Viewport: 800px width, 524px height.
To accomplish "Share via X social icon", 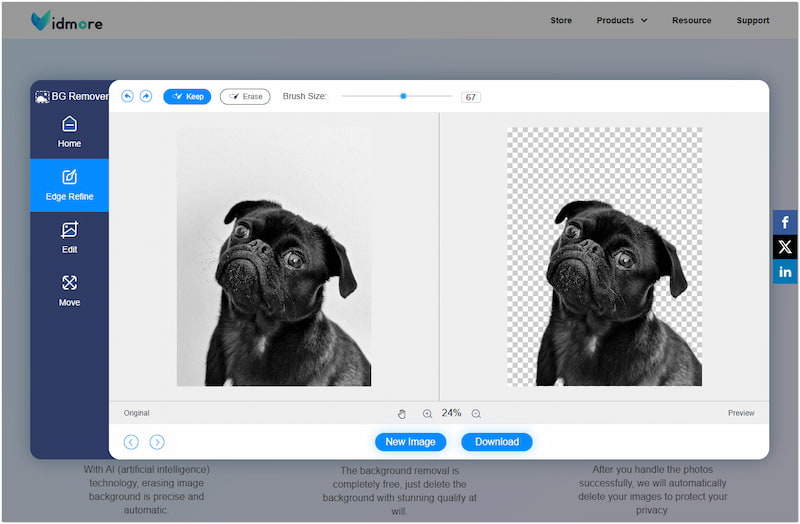I will [x=785, y=247].
